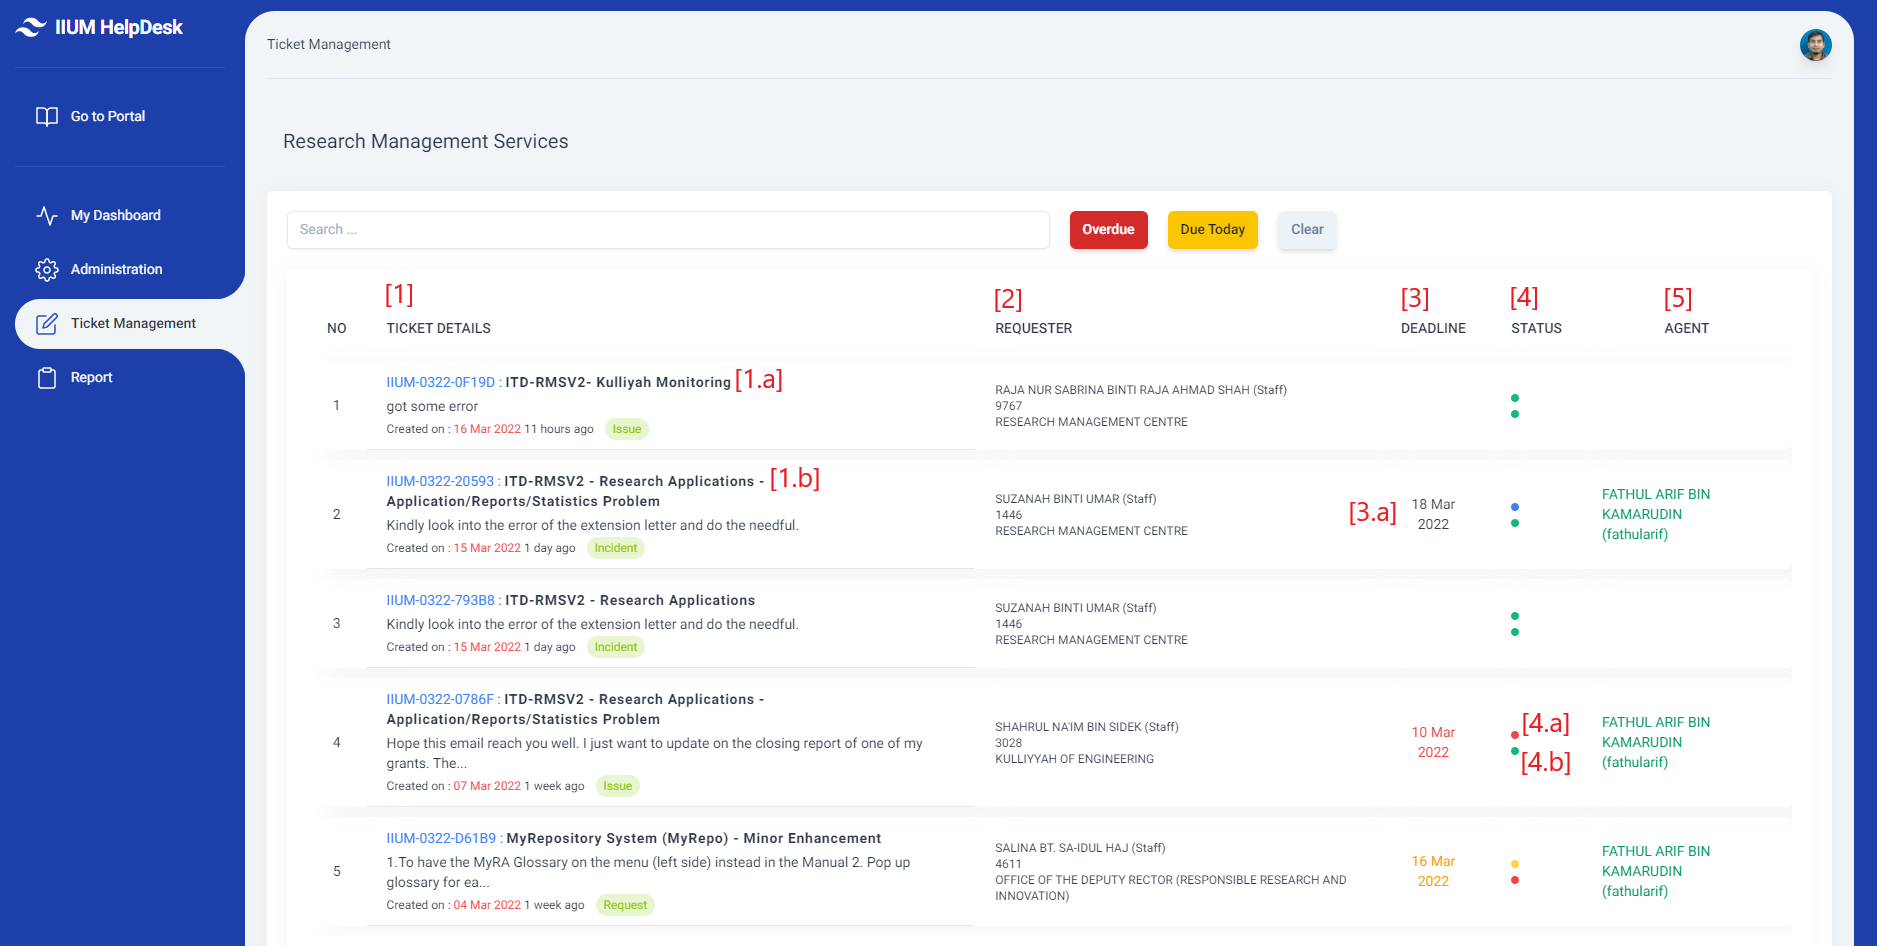The width and height of the screenshot is (1877, 946).
Task: Select the Ticket Management edit icon
Action: pos(47,323)
